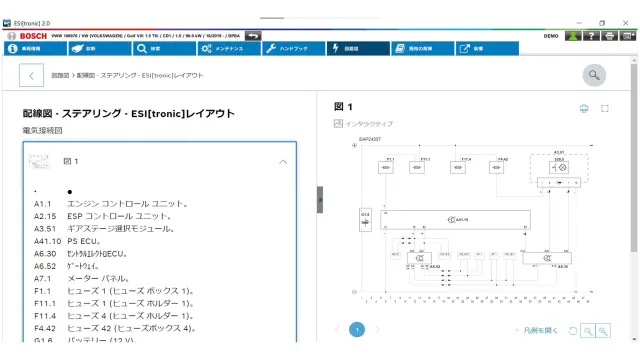Image resolution: width=640 pixels, height=360 pixels.
Task: Open the tab with the external-link icon
Action: [x=487, y=49]
